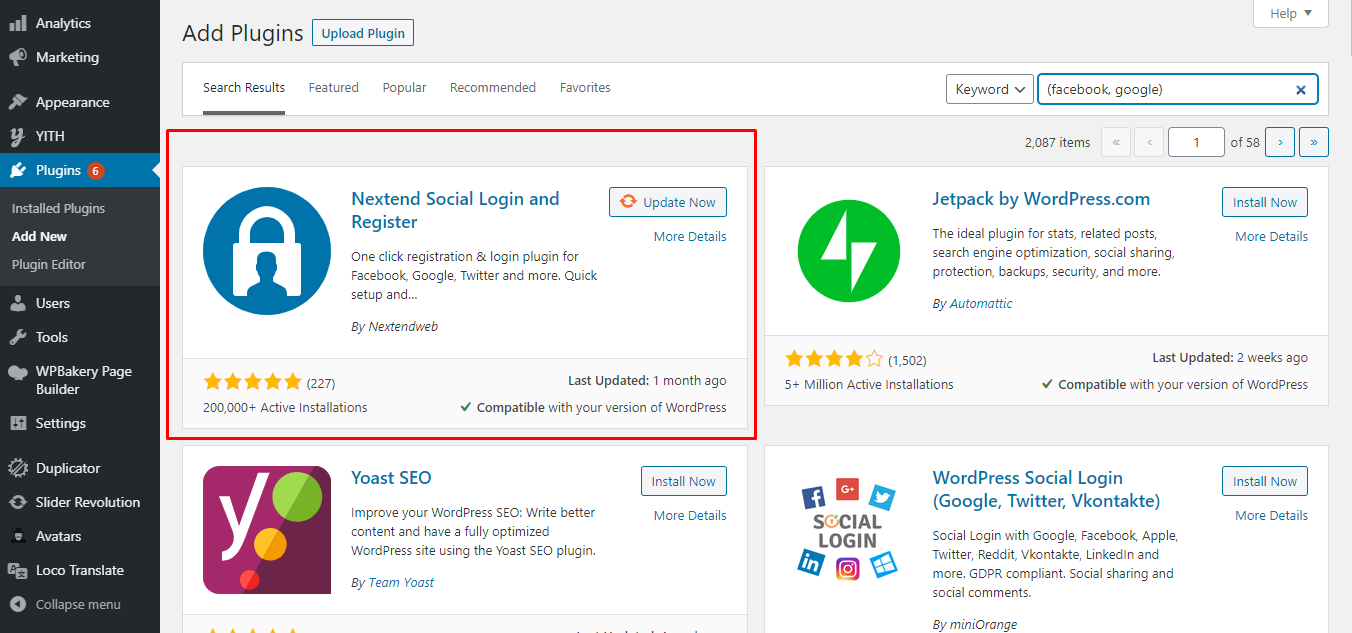Click Install Now for Jetpack
Viewport: 1352px width, 633px height.
point(1265,202)
